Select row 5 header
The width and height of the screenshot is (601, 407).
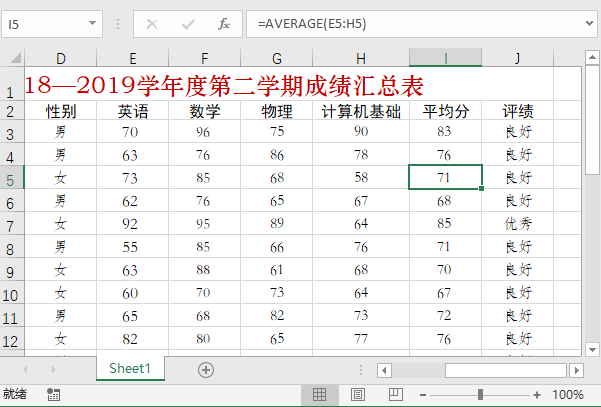11,177
